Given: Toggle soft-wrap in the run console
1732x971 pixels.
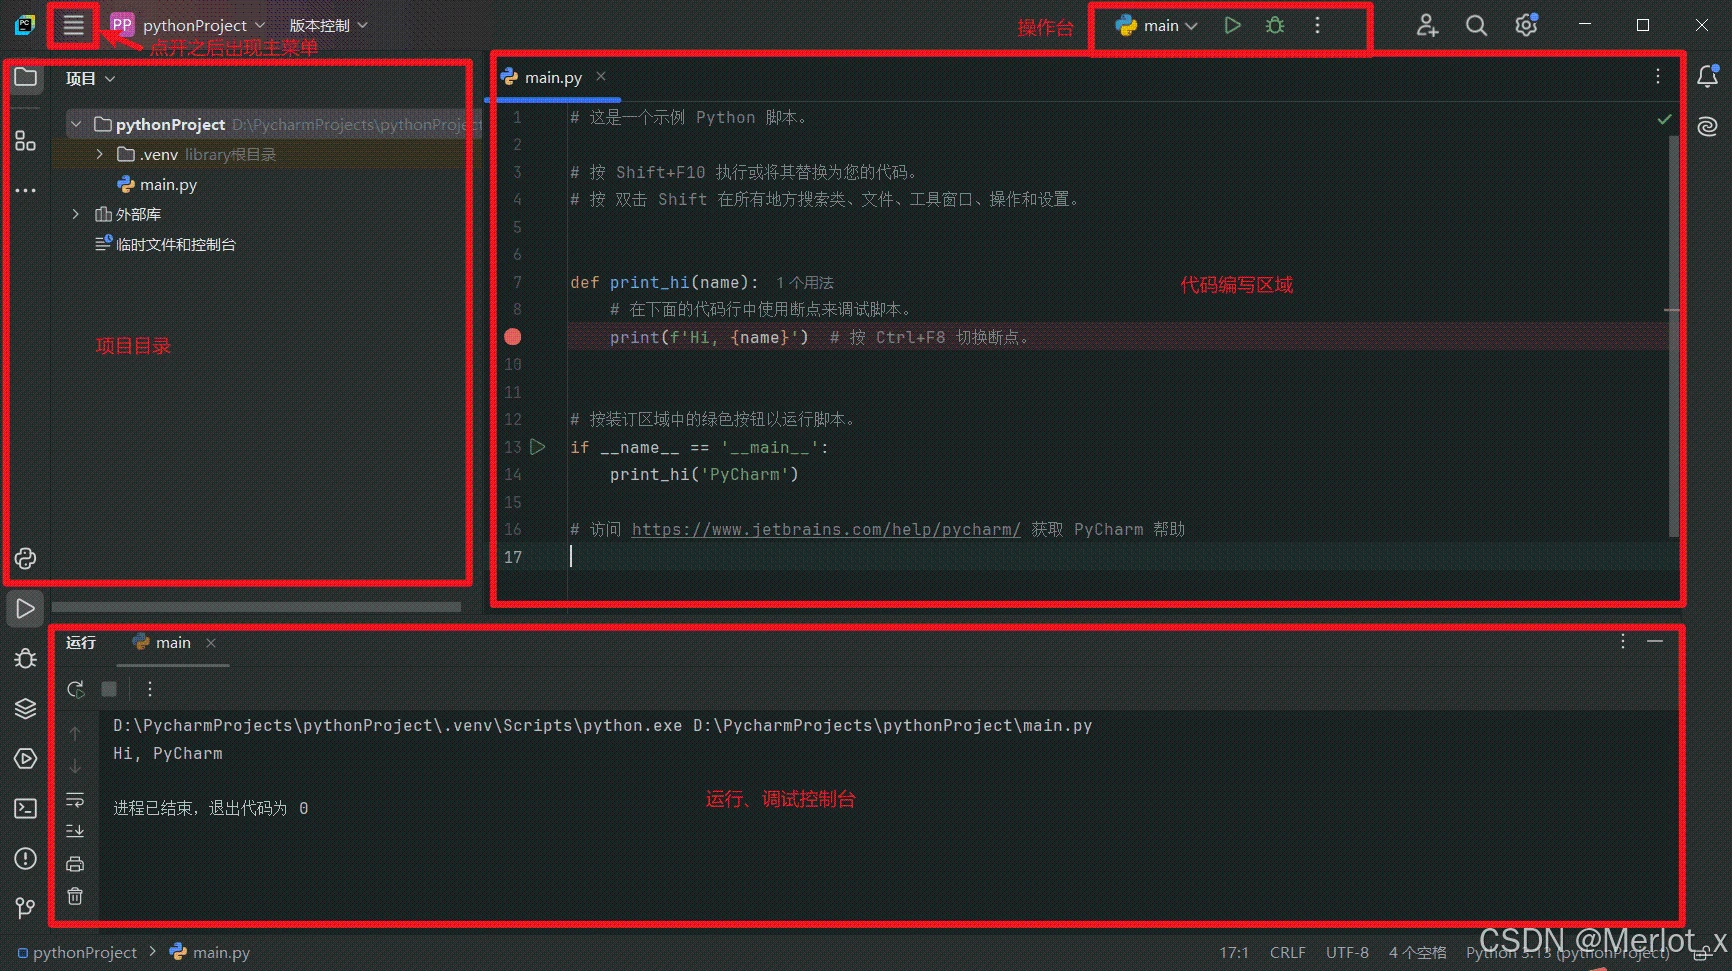Looking at the screenshot, I should click(75, 800).
